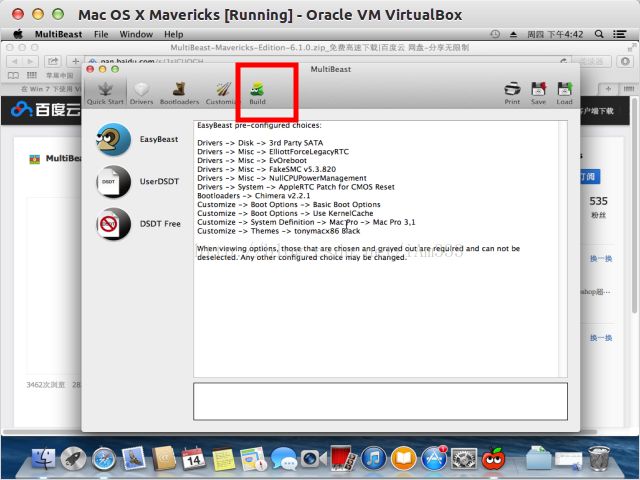Click line 'Drivers -> Disk -> 3rd Party SATA'

pyautogui.click(x=260, y=143)
